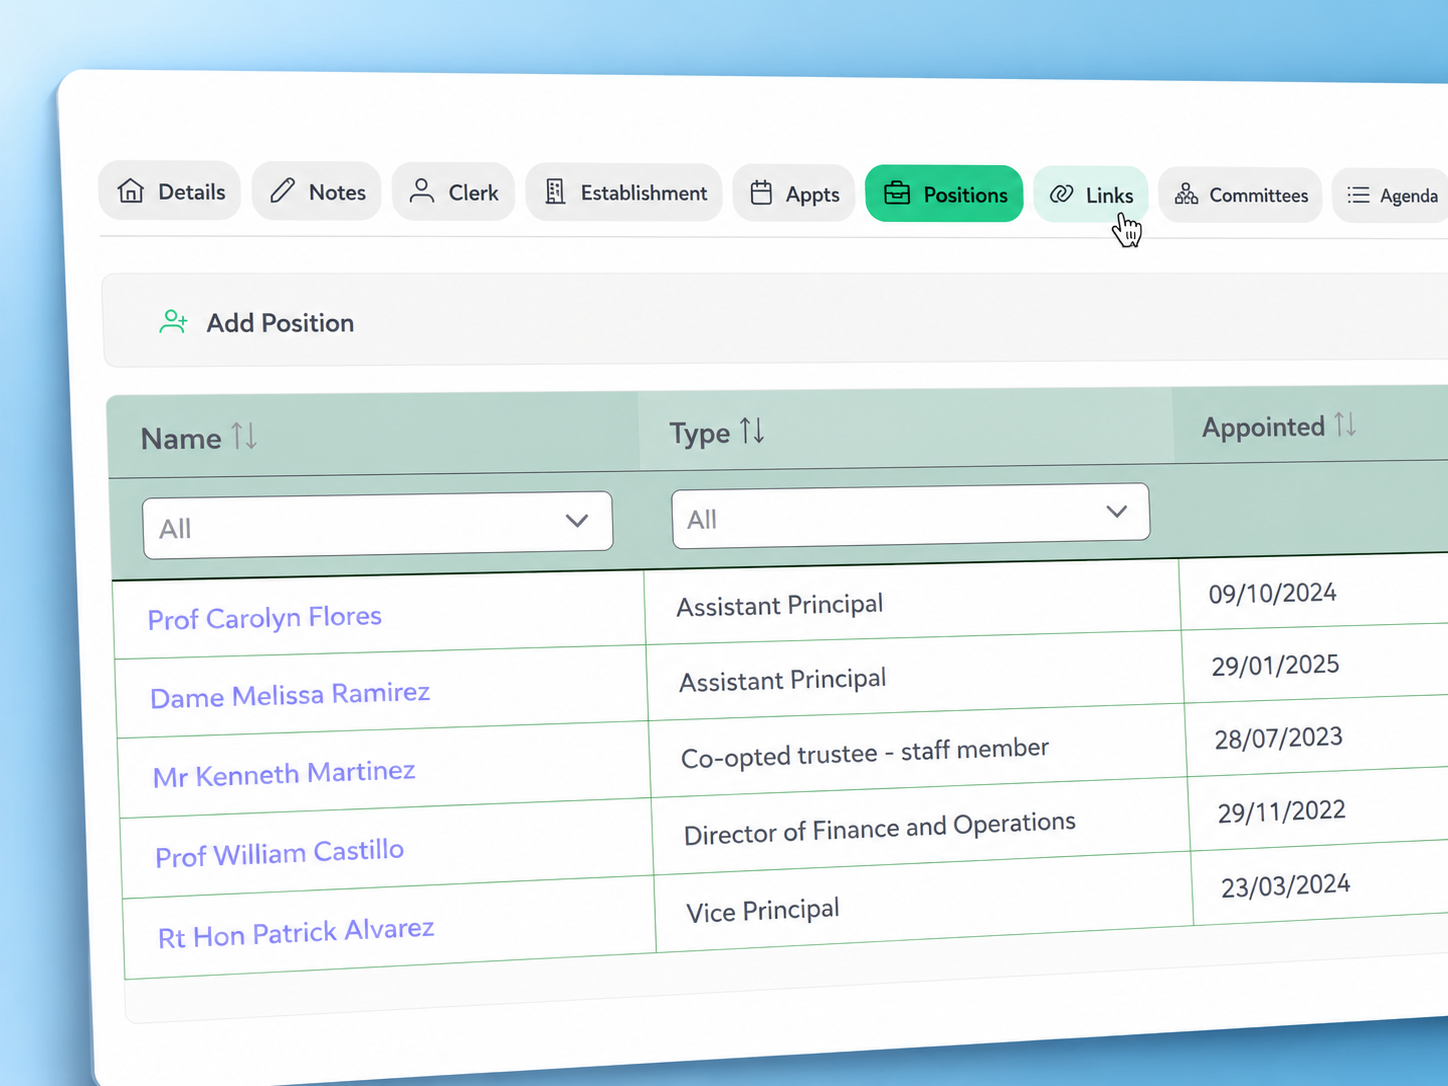The width and height of the screenshot is (1448, 1086).
Task: Switch to the Committees tab
Action: pos(1240,195)
